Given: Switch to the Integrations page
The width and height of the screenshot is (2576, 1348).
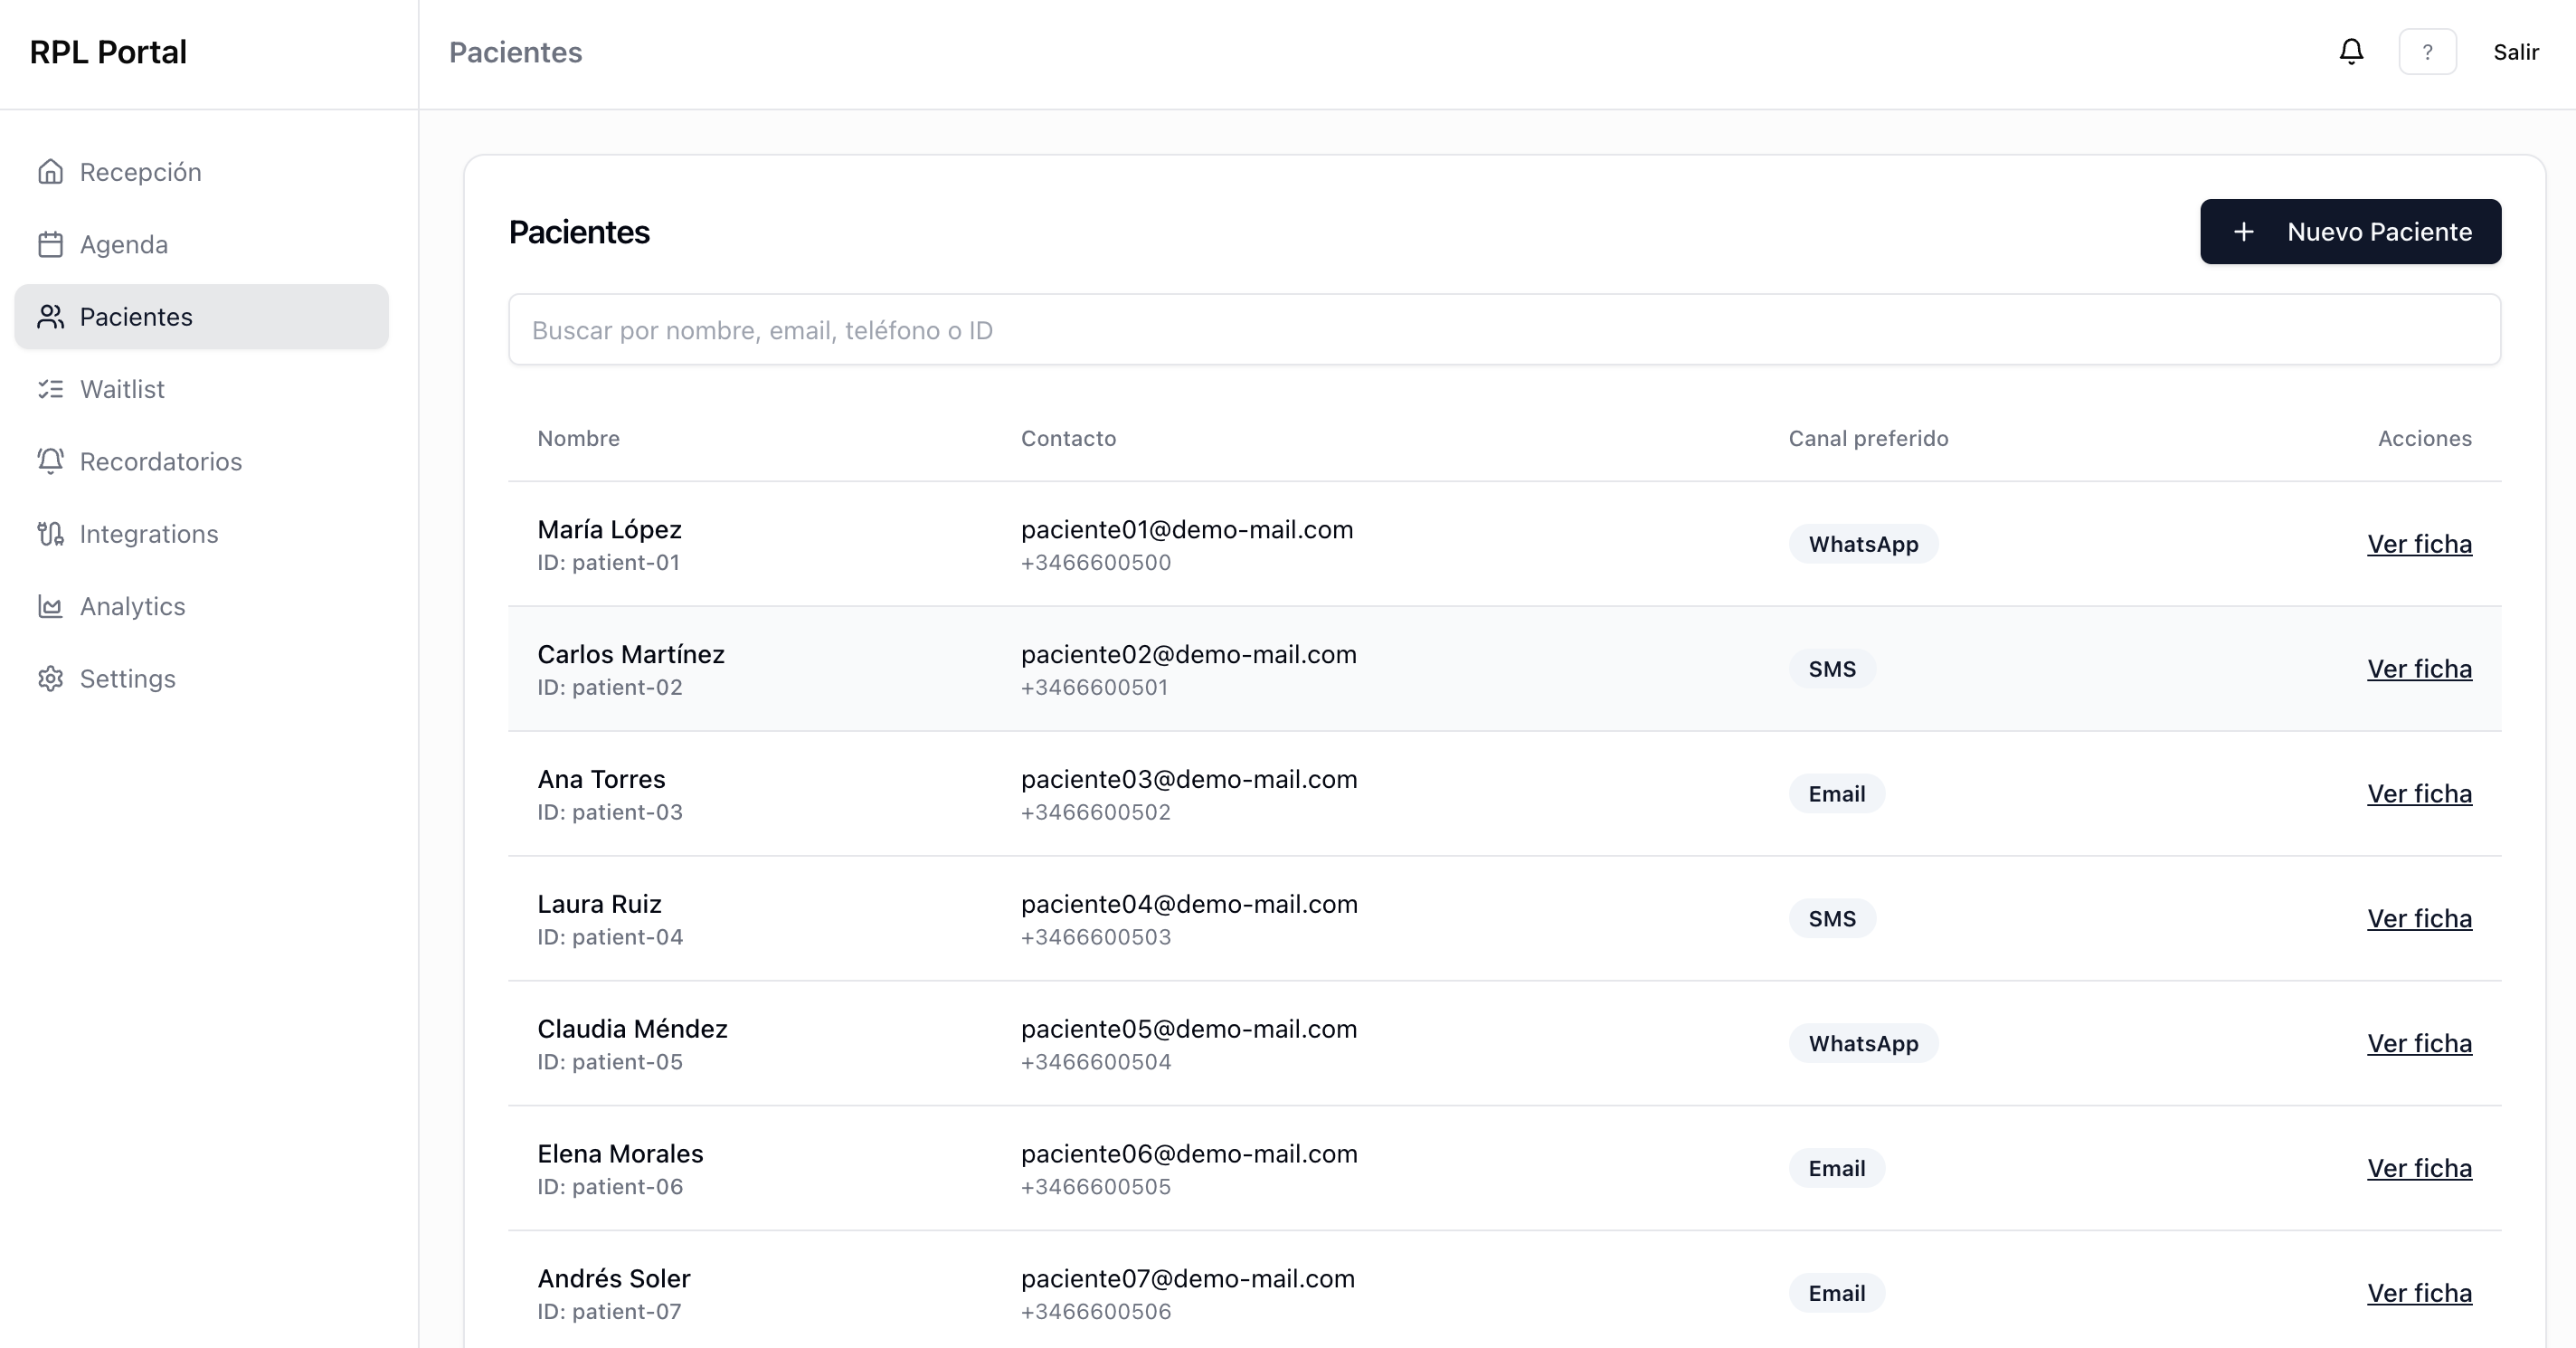Looking at the screenshot, I should point(201,534).
